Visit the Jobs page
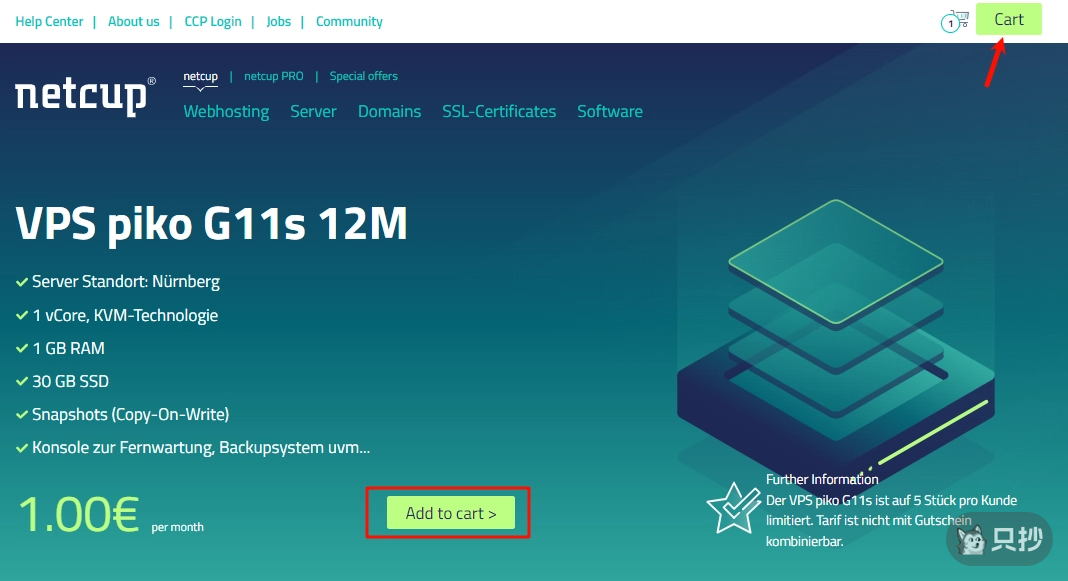 click(x=279, y=21)
